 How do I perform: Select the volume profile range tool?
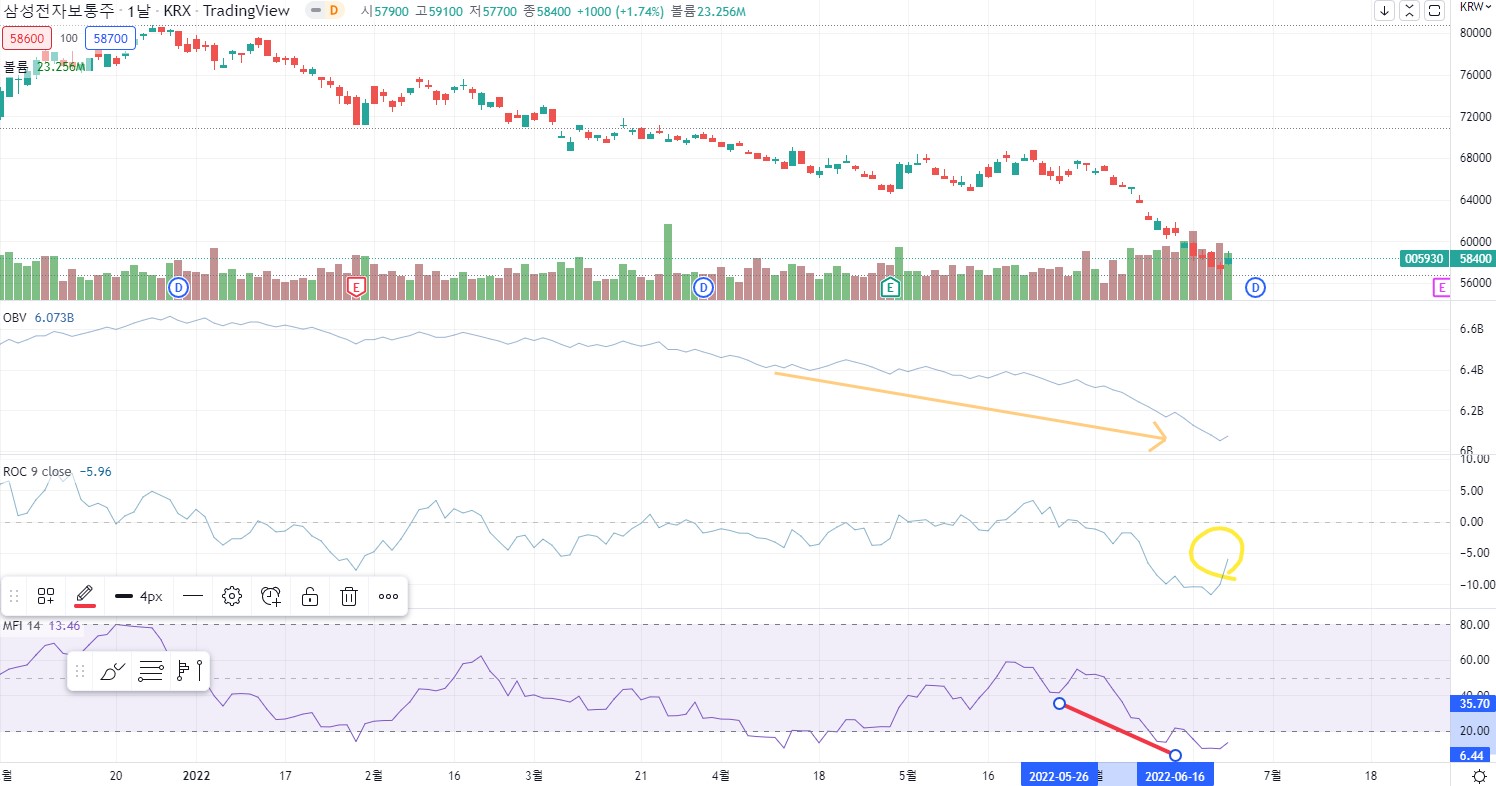[189, 671]
